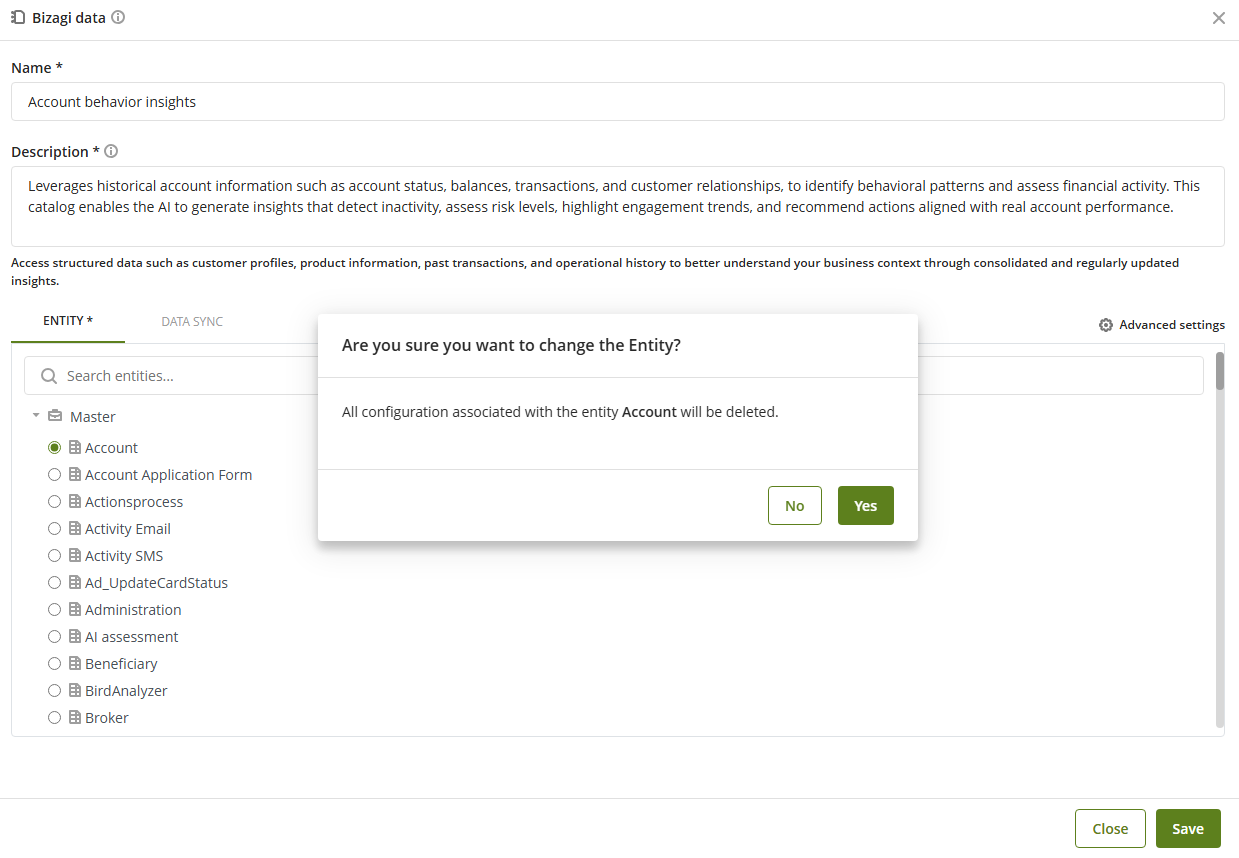Collapse the Master entity group

click(36, 416)
